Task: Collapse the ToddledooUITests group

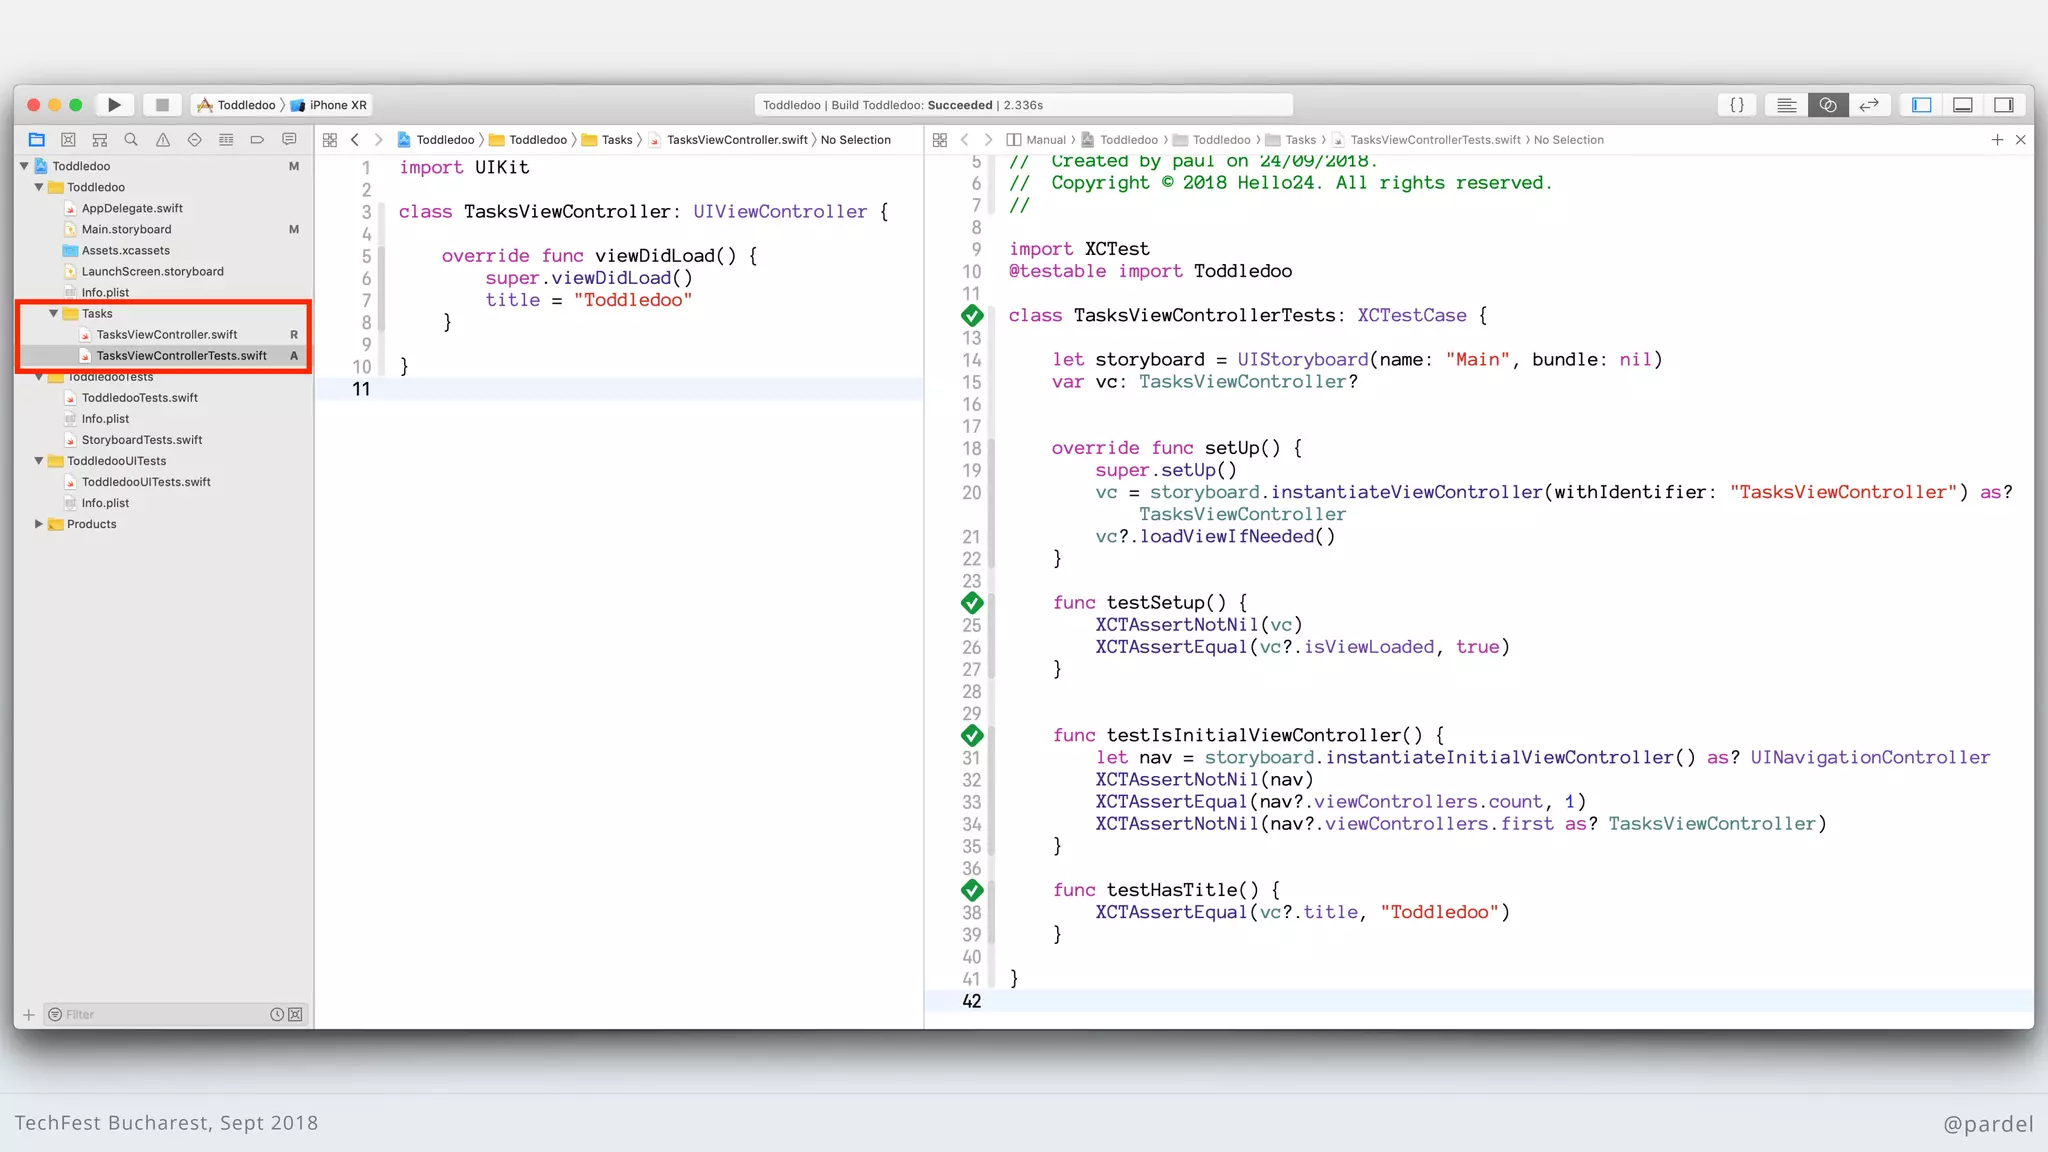Action: [39, 461]
